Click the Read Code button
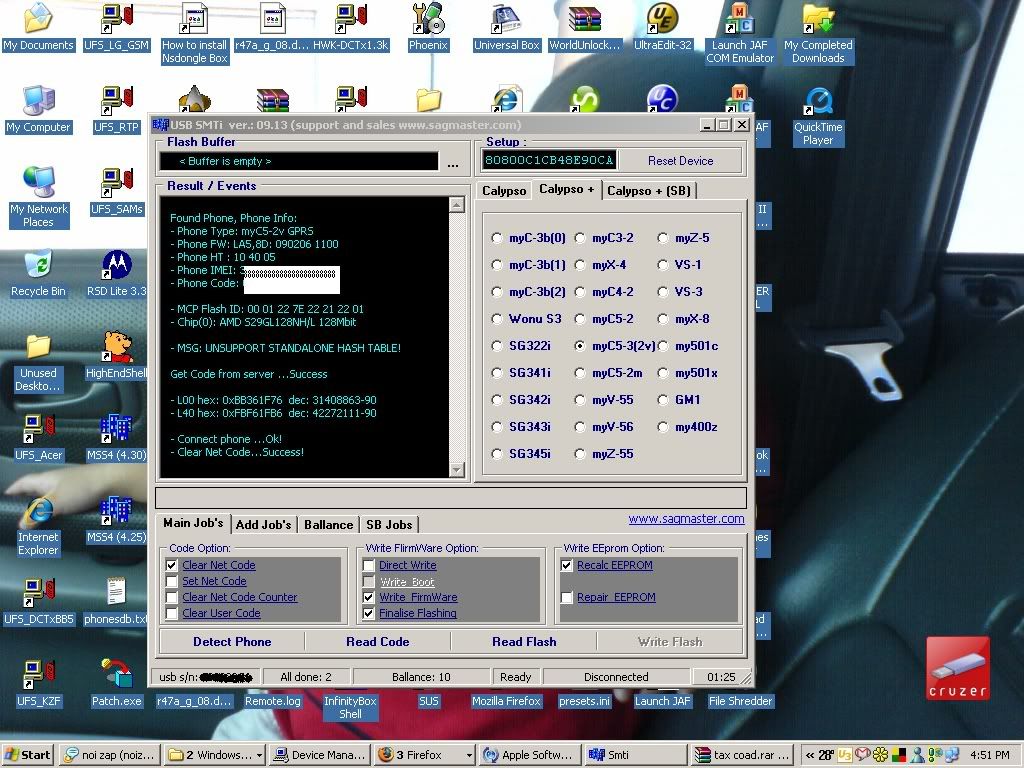Viewport: 1024px width, 768px height. 378,642
